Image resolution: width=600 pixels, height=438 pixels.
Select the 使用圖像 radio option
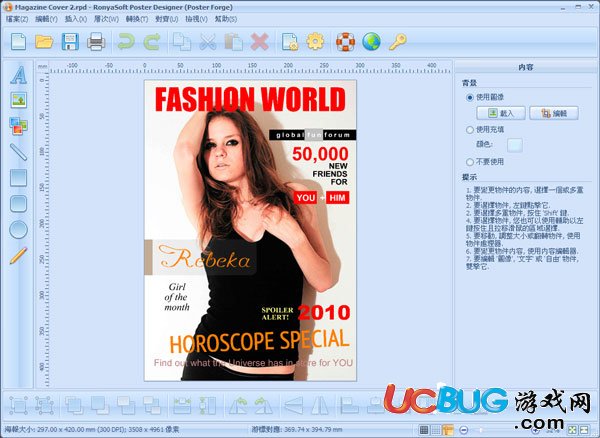pos(470,98)
